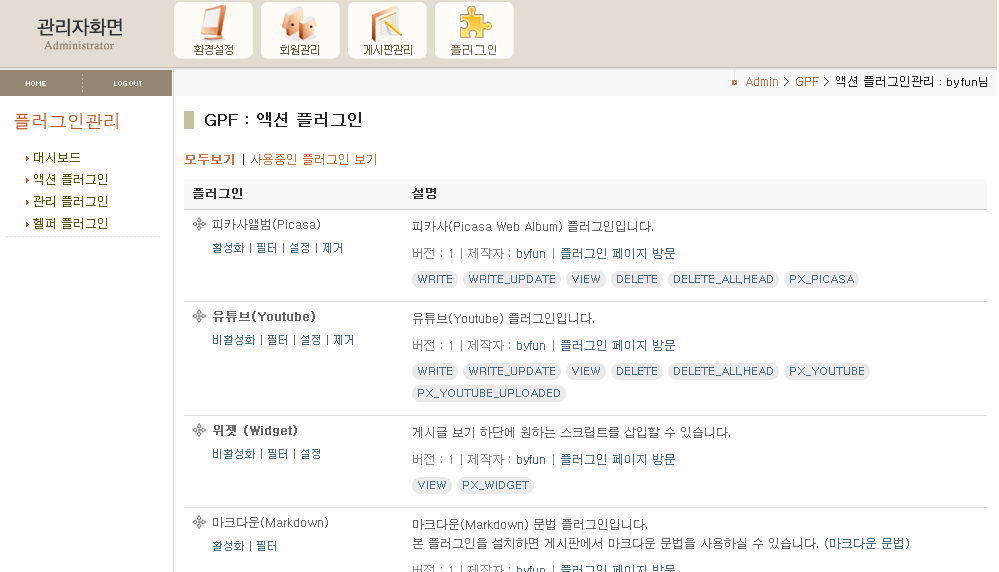Click the DELETE tag in Youtube row
Image resolution: width=999 pixels, height=572 pixels.
637,371
